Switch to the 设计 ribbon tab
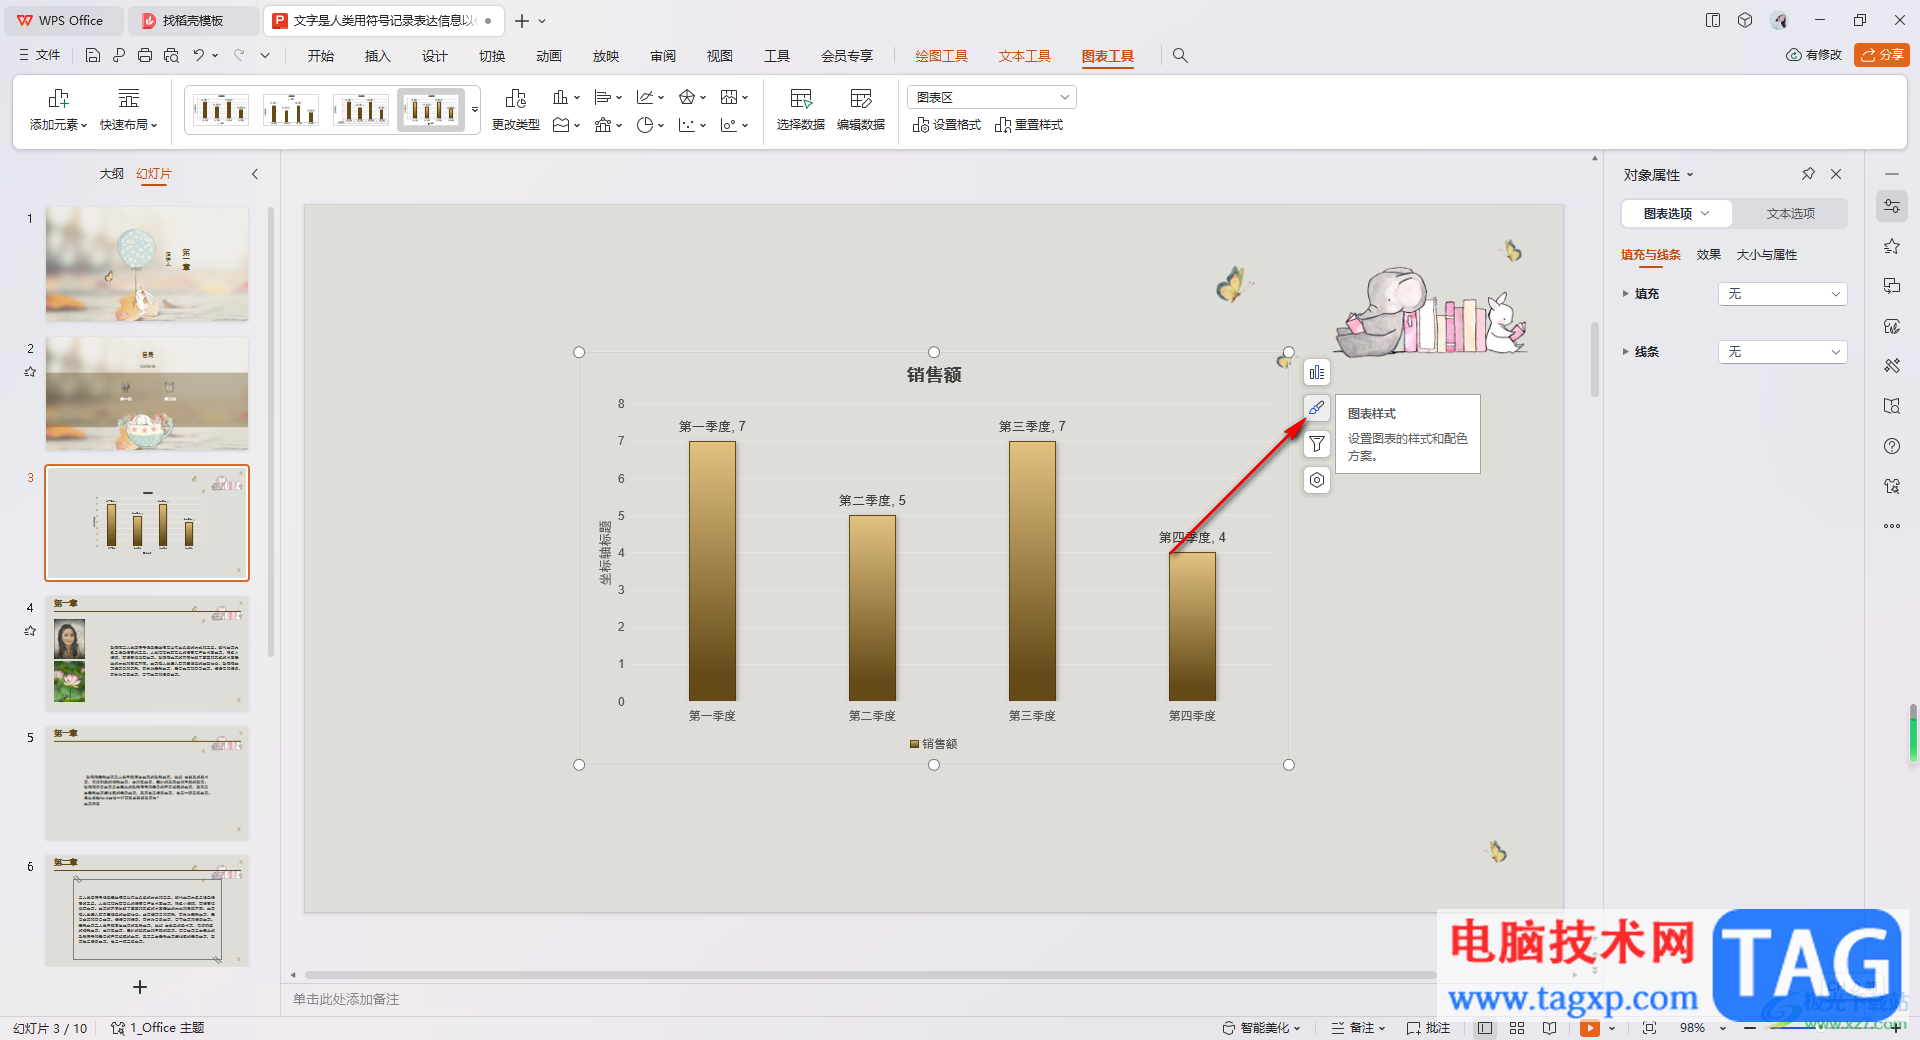The width and height of the screenshot is (1920, 1040). pos(434,56)
